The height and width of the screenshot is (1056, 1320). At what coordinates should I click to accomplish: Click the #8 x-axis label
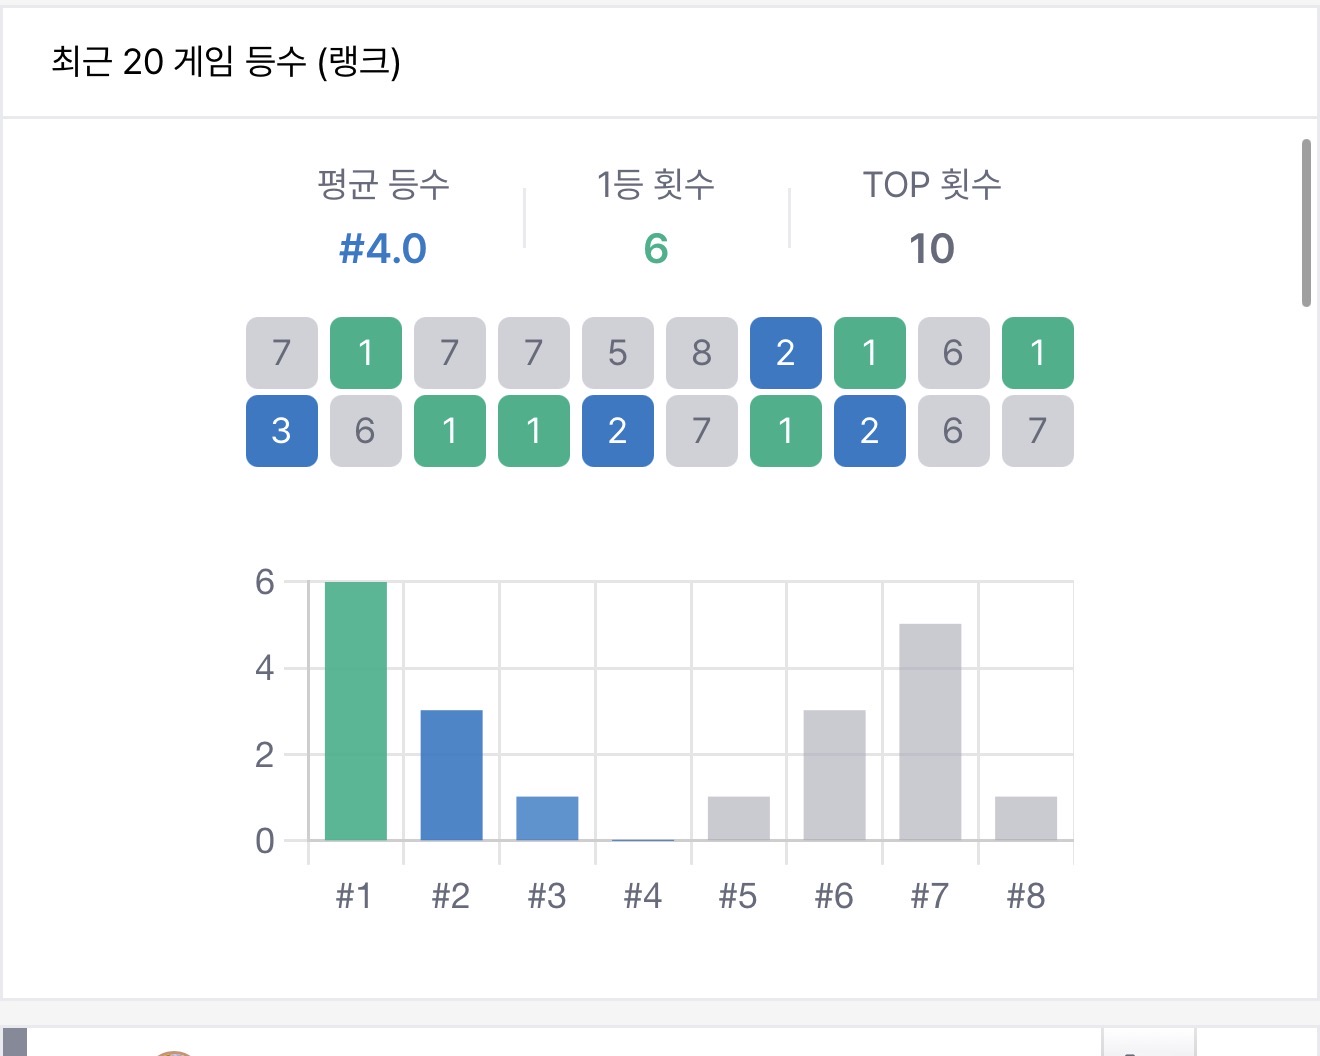(1026, 896)
